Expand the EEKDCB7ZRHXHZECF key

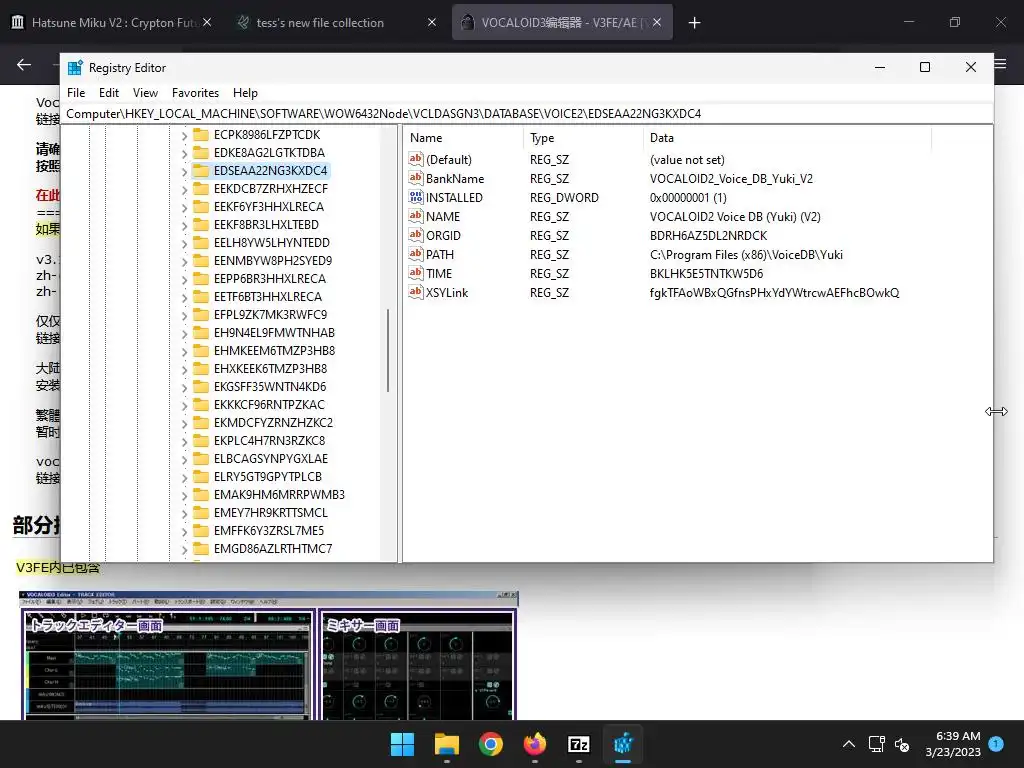point(184,189)
